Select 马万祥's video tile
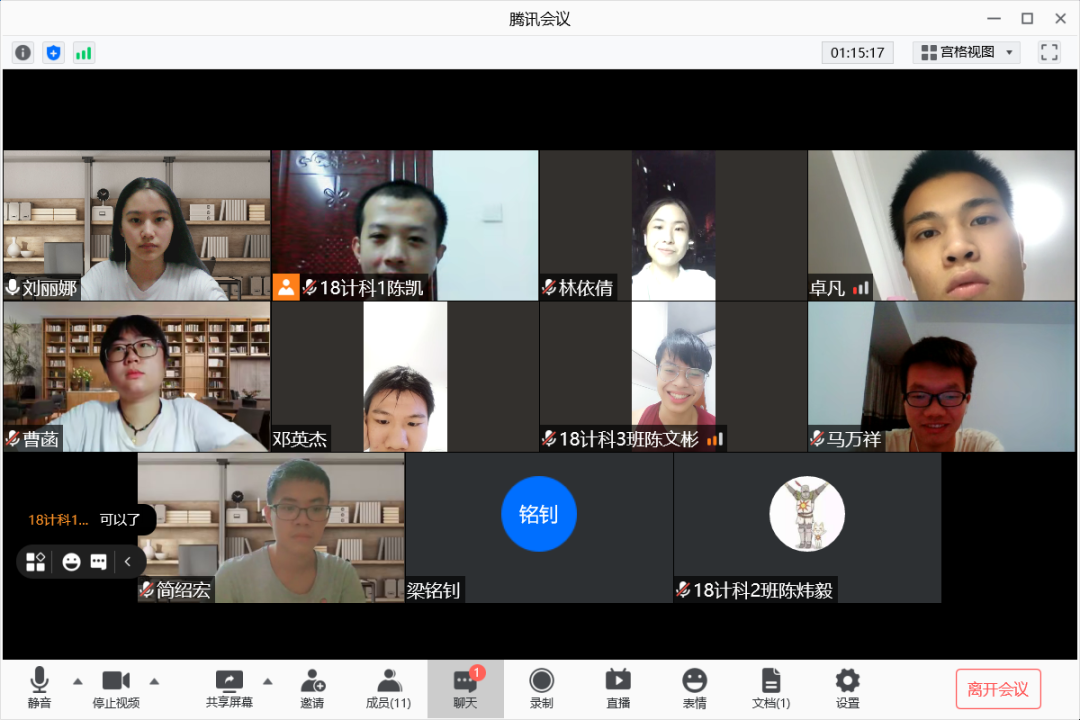Viewport: 1080px width, 720px height. click(941, 377)
